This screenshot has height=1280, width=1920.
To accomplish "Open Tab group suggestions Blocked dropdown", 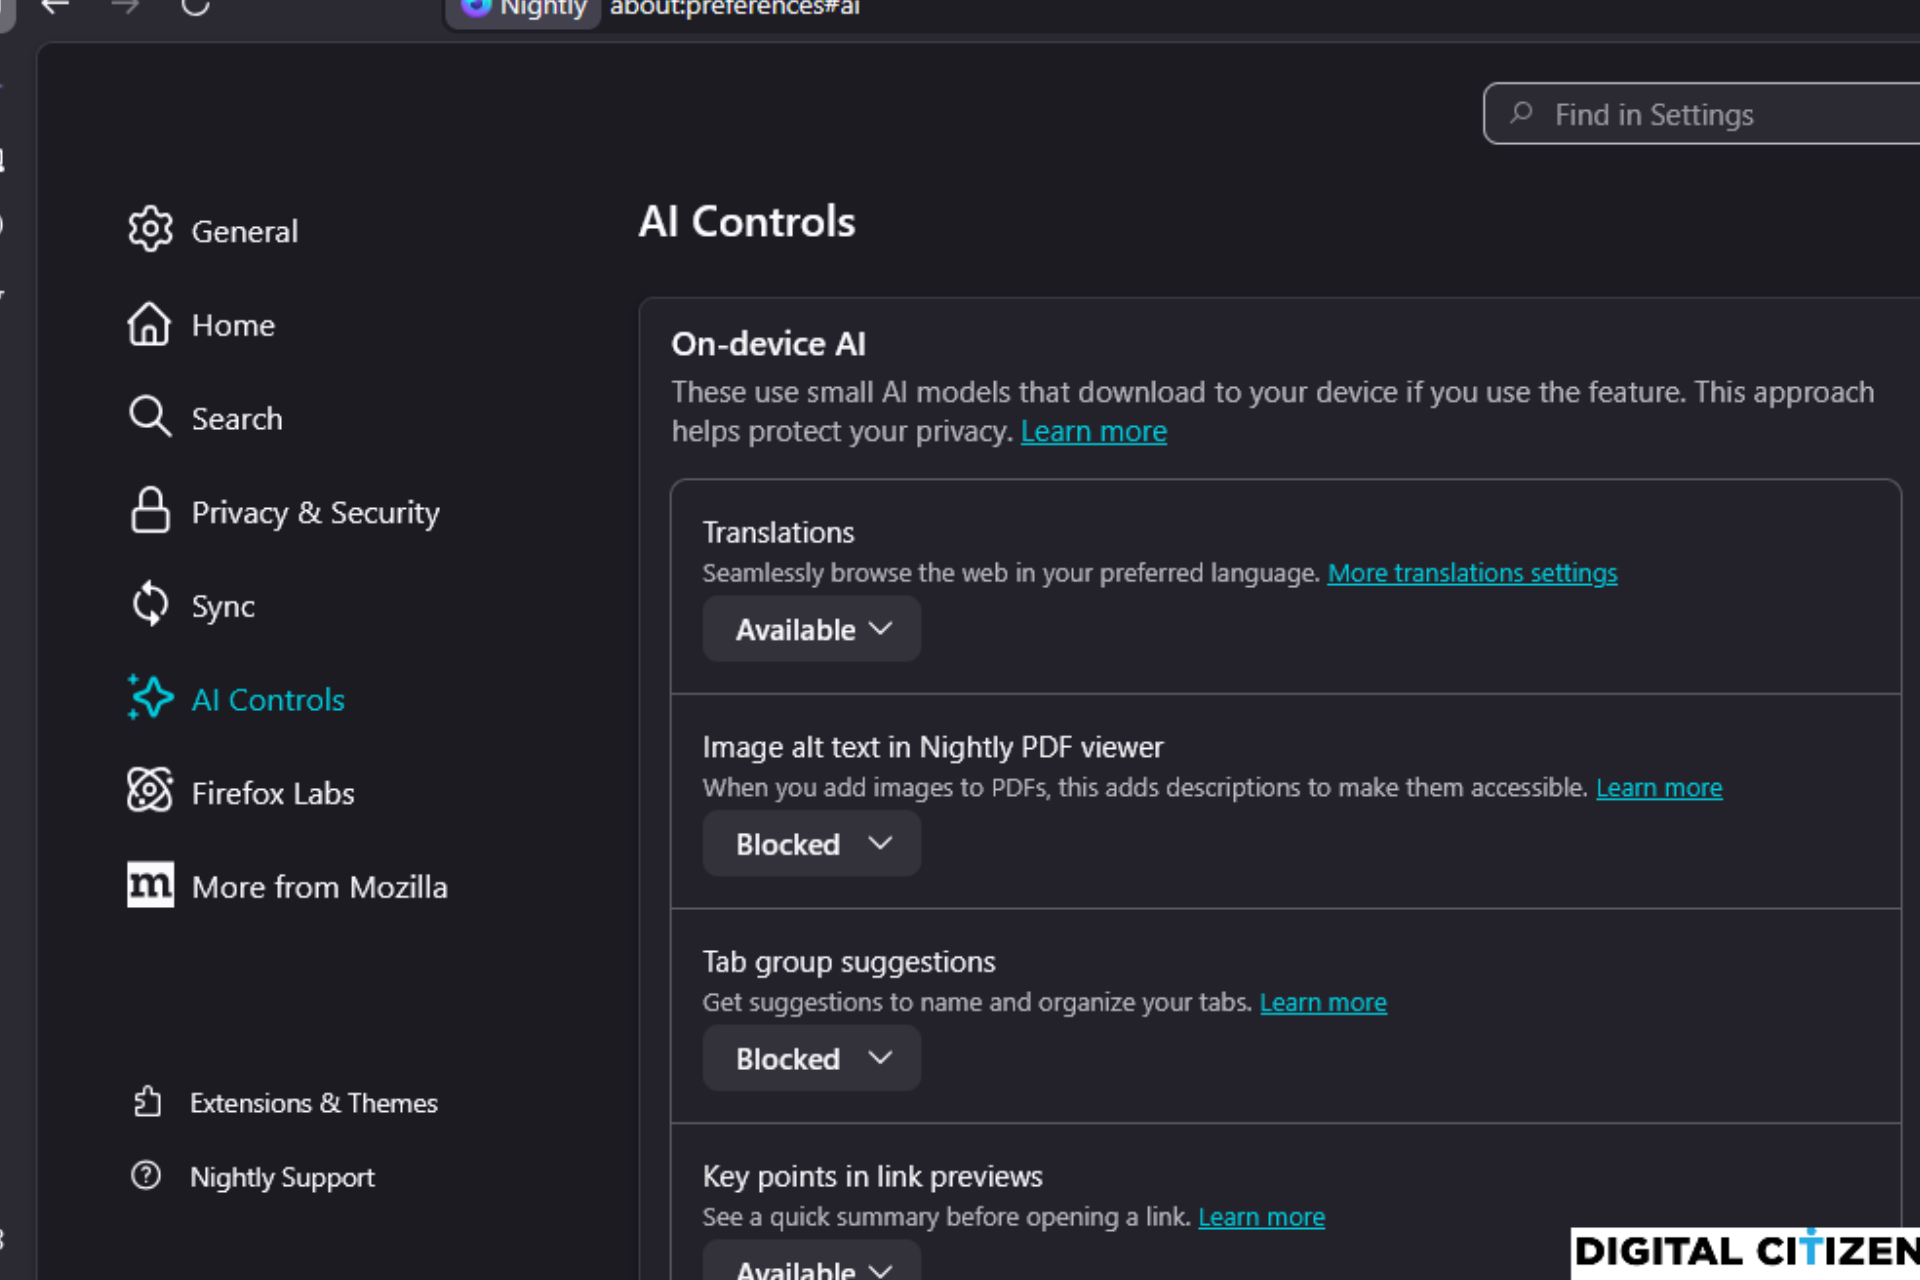I will [811, 1058].
